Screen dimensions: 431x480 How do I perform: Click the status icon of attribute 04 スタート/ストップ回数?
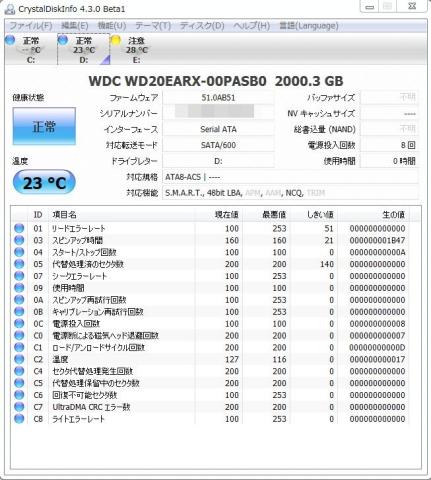pyautogui.click(x=19, y=252)
